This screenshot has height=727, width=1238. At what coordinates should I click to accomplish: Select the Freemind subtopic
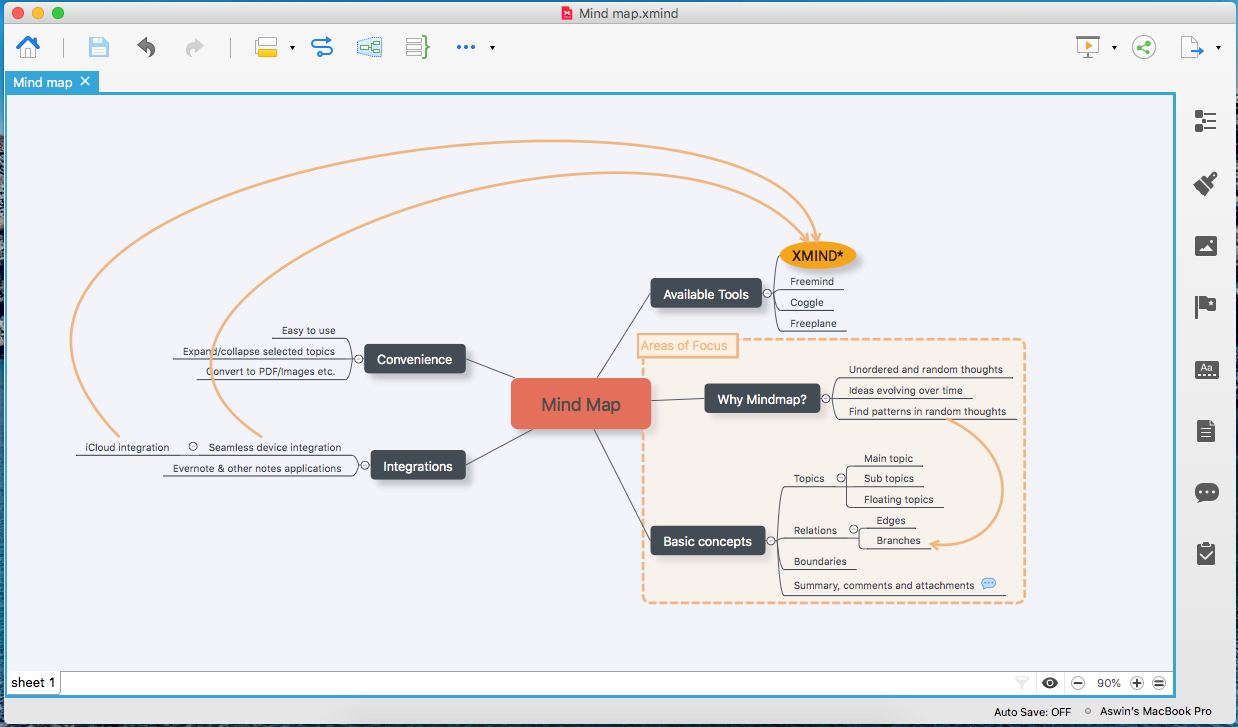(812, 282)
